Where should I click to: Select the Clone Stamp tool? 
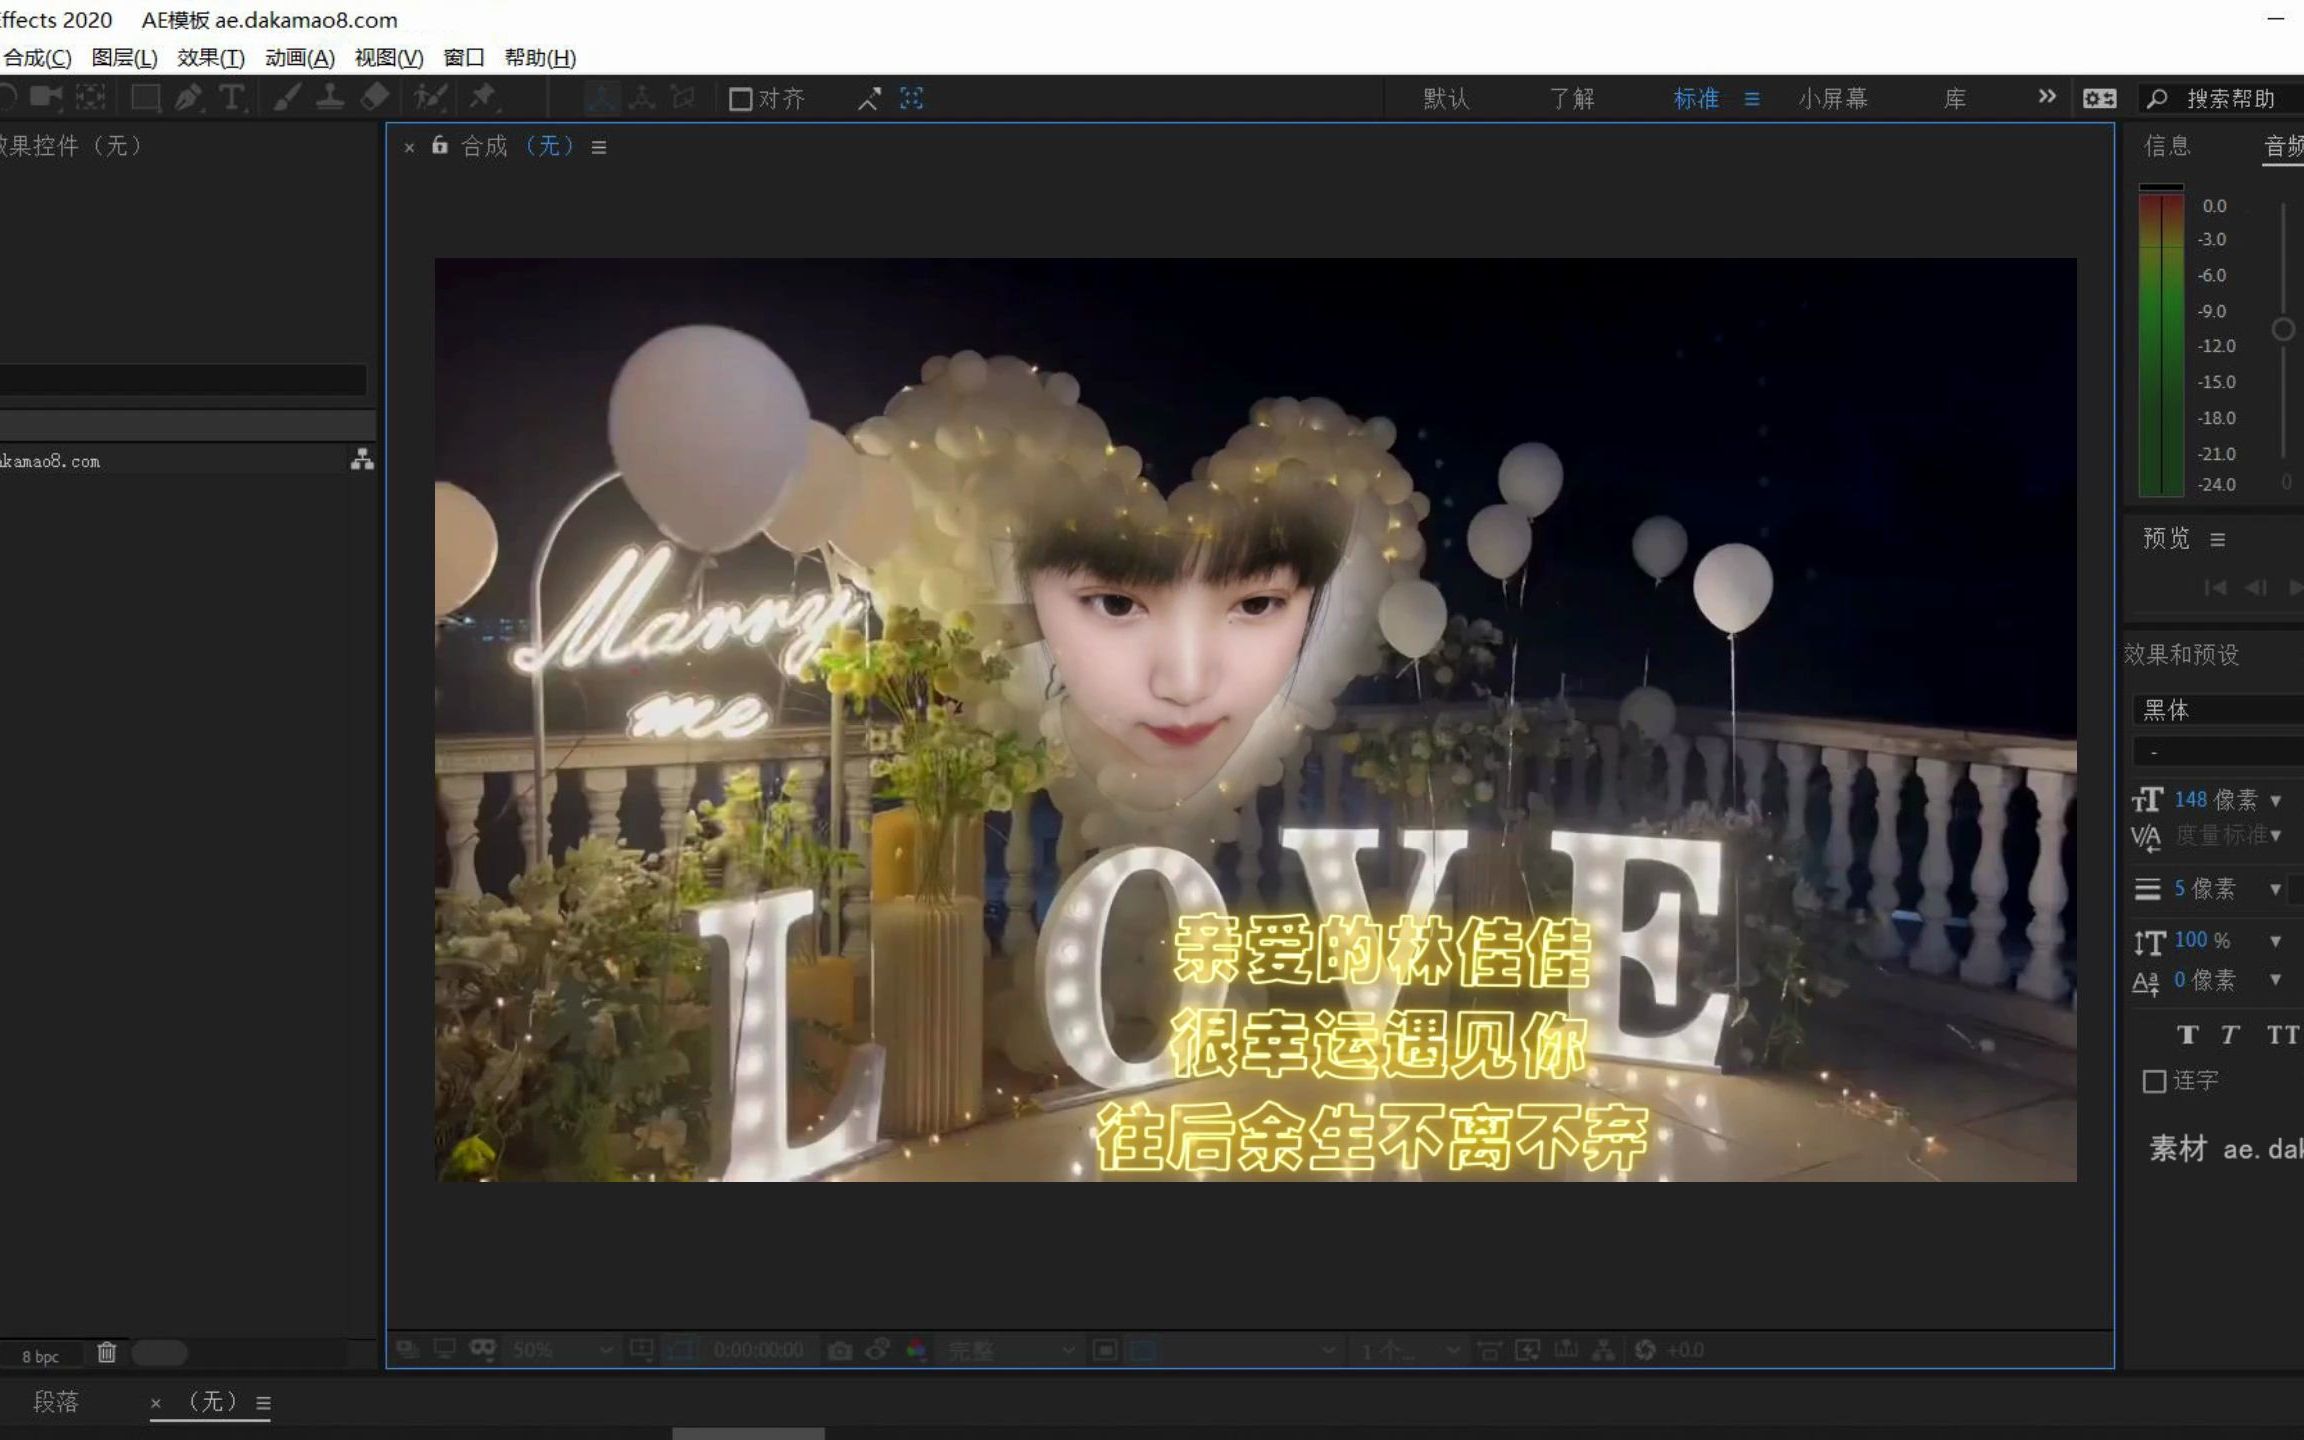[330, 98]
